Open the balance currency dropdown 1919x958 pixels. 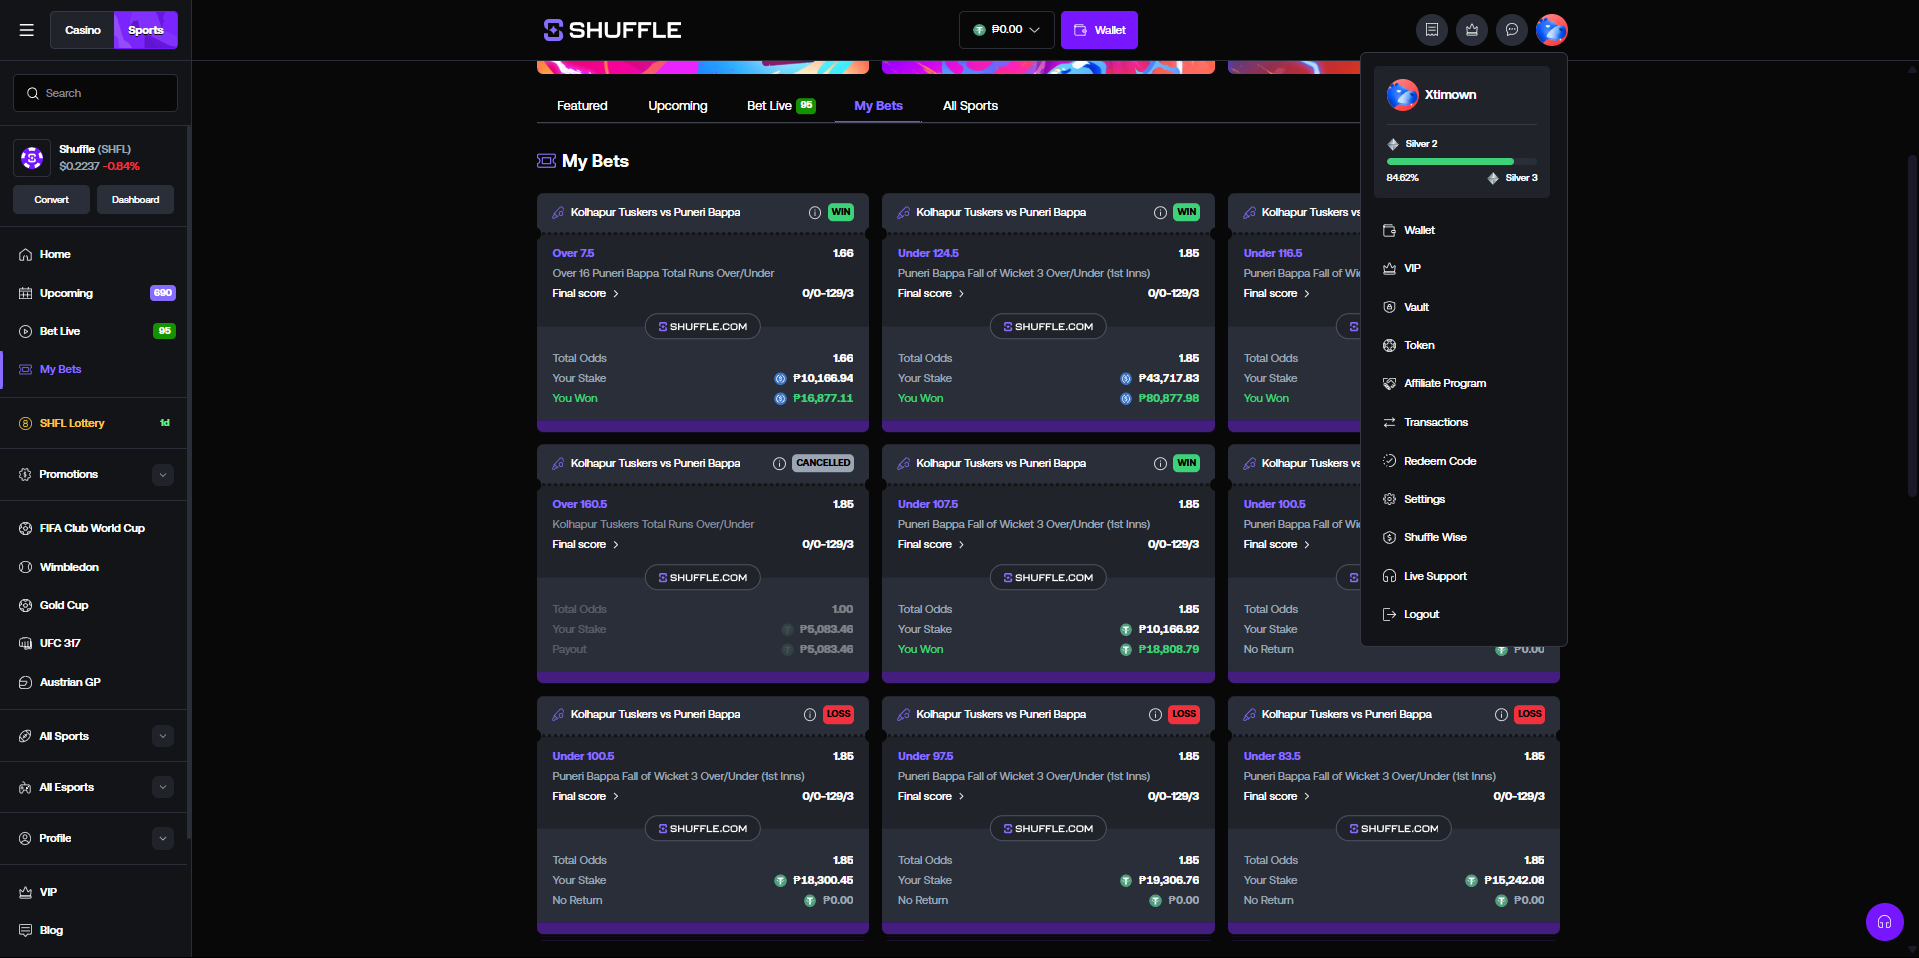point(1007,30)
